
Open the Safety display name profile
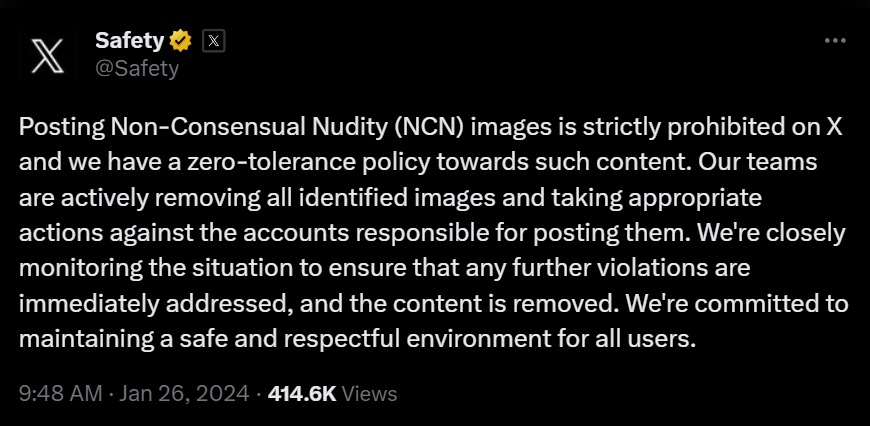(x=130, y=41)
